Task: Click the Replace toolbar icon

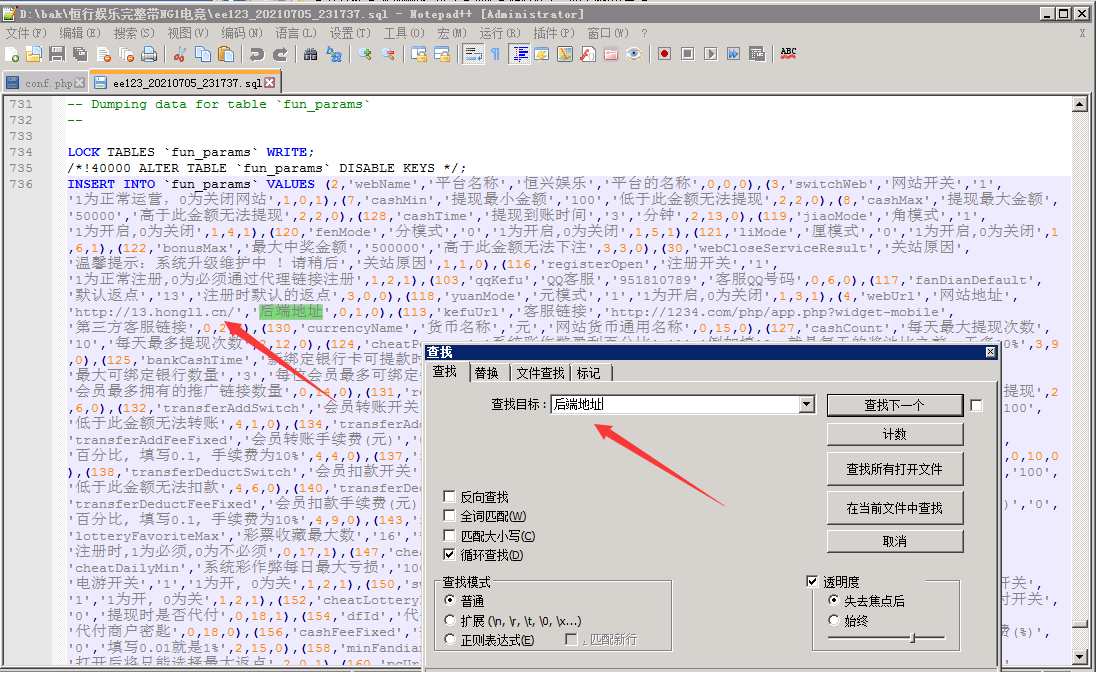Action: [334, 55]
